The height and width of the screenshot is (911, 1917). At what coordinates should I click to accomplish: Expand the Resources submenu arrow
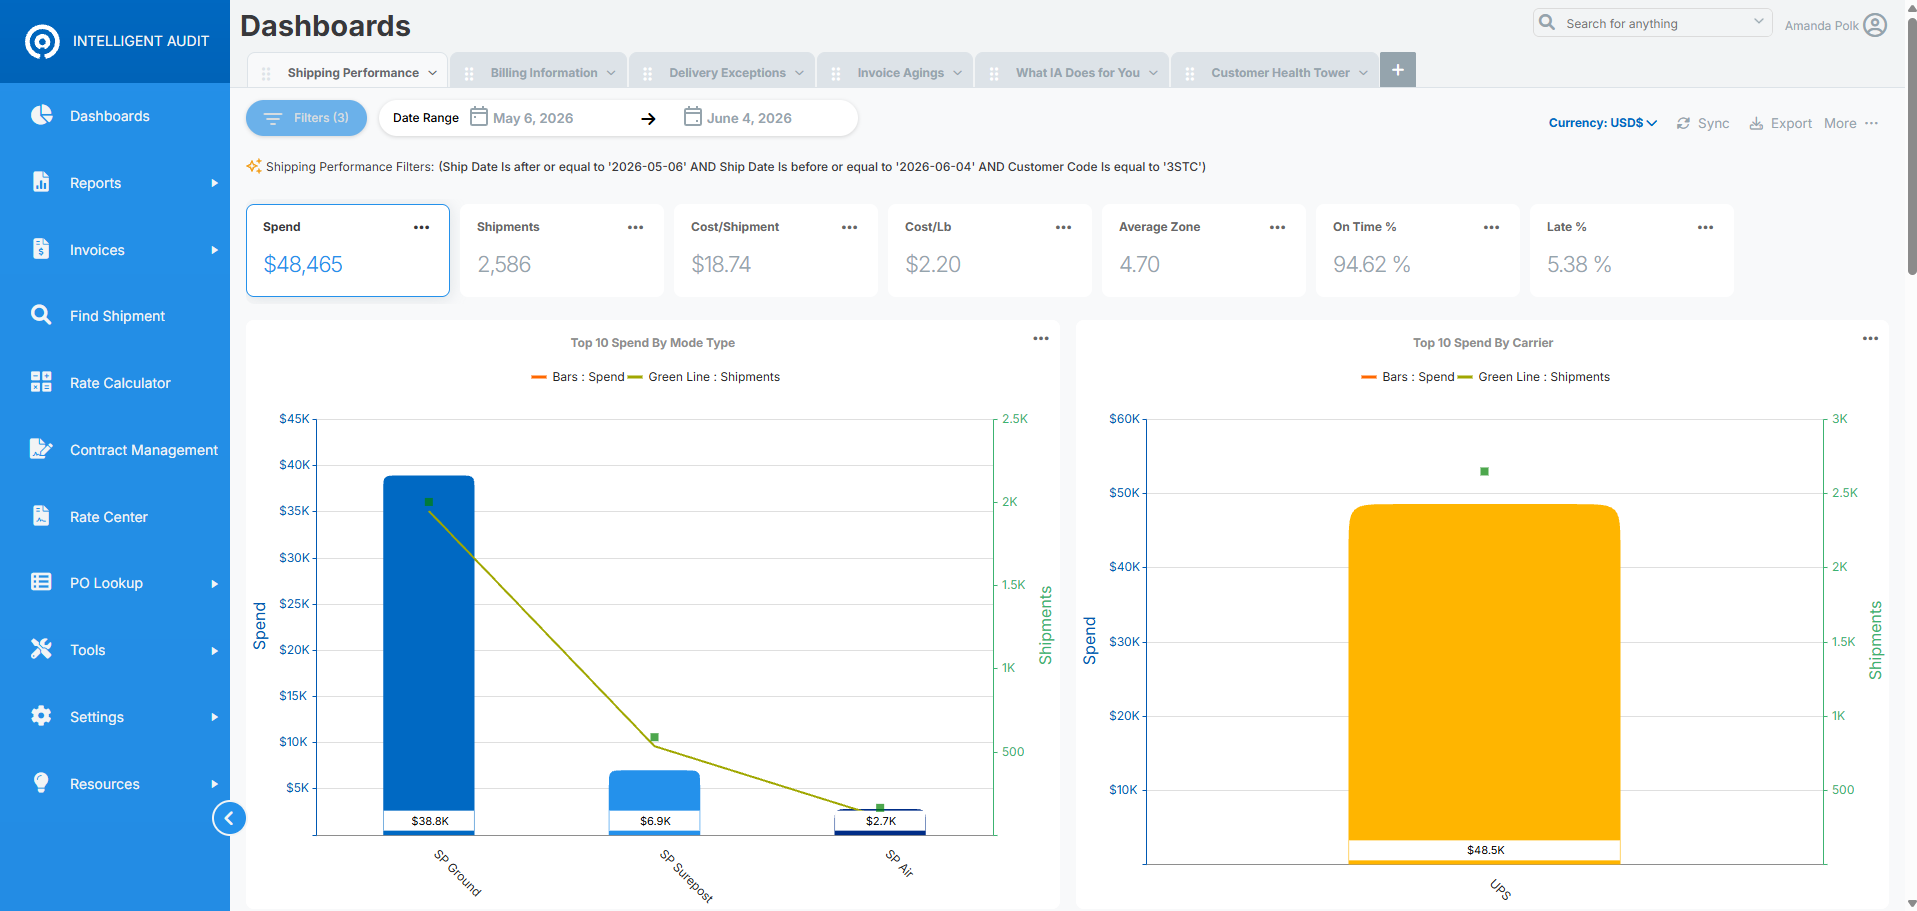click(214, 784)
